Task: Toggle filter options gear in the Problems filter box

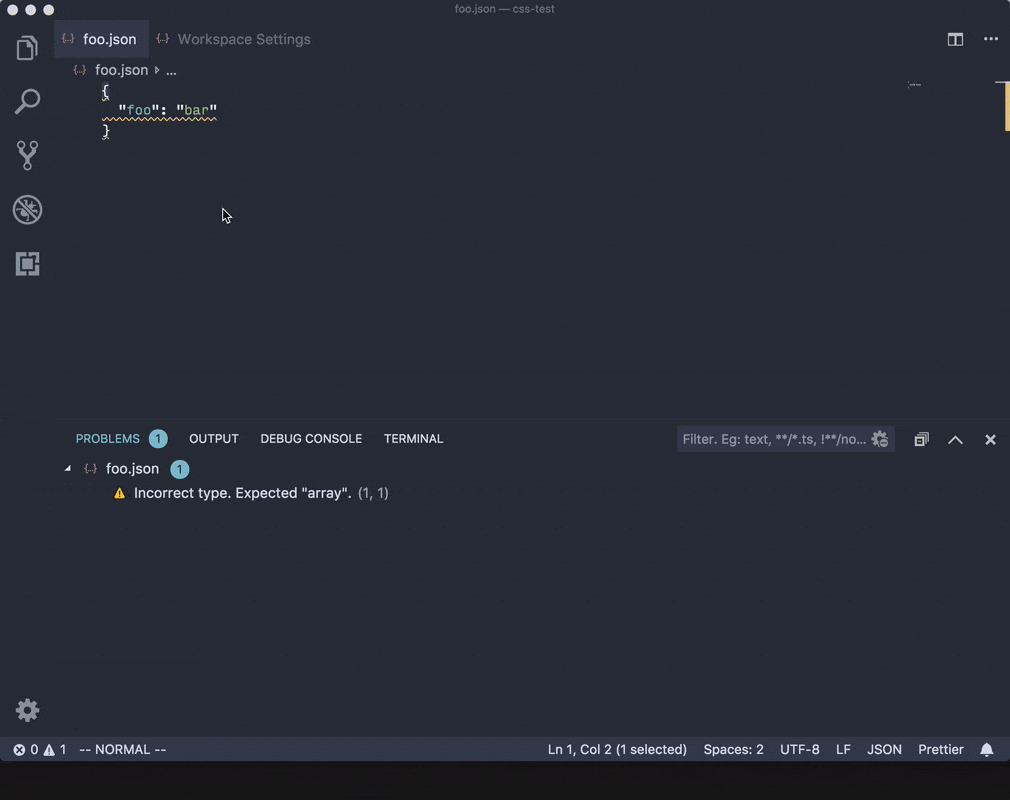Action: tap(879, 438)
